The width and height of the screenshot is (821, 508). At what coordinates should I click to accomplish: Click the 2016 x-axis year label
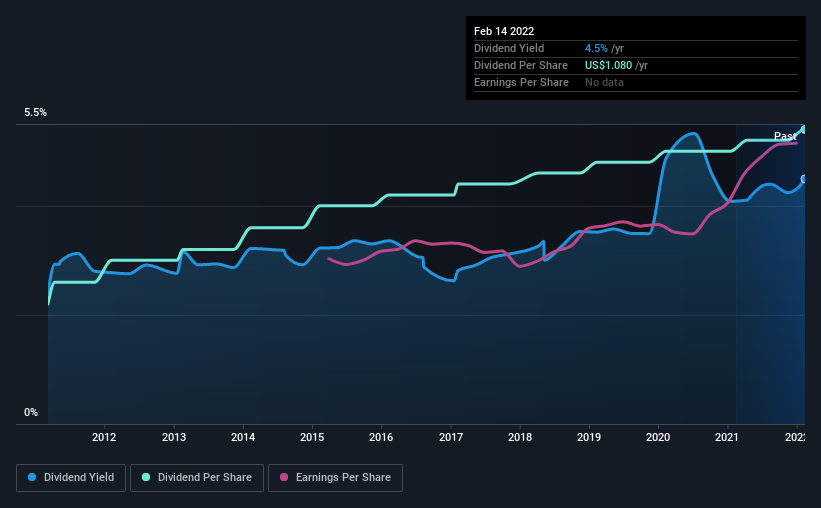(x=381, y=437)
